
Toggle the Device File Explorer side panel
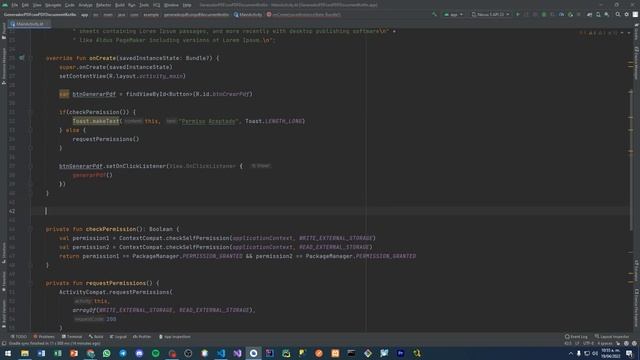pyautogui.click(x=636, y=308)
